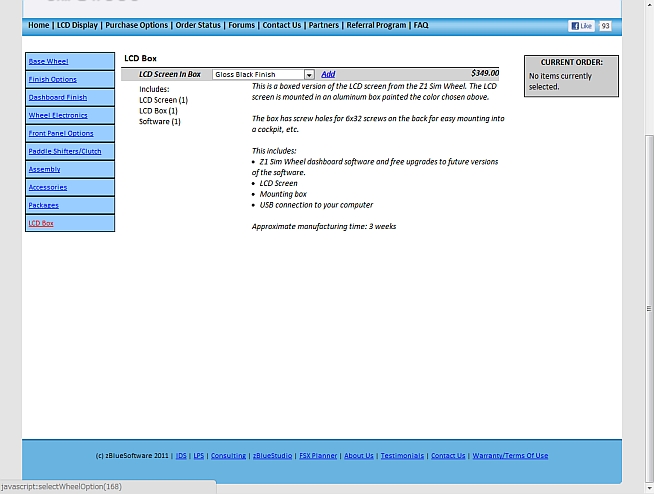Click the CURRENT ORDER heading

[x=571, y=62]
